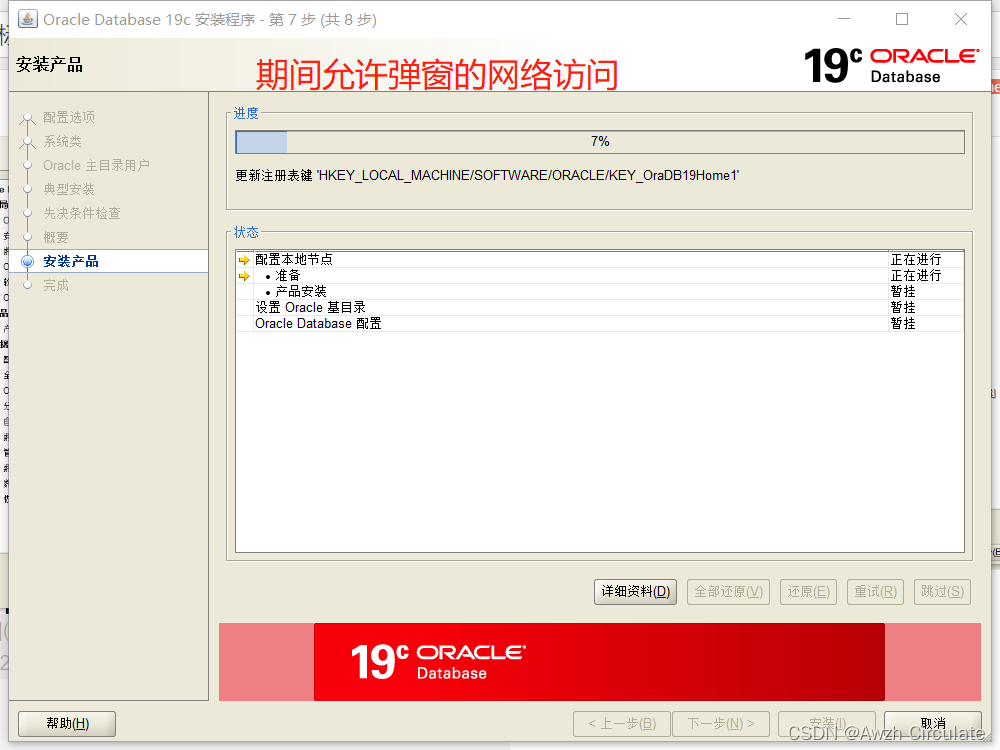Click the 配置选项 step marker icon
The image size is (1000, 750).
coord(28,116)
